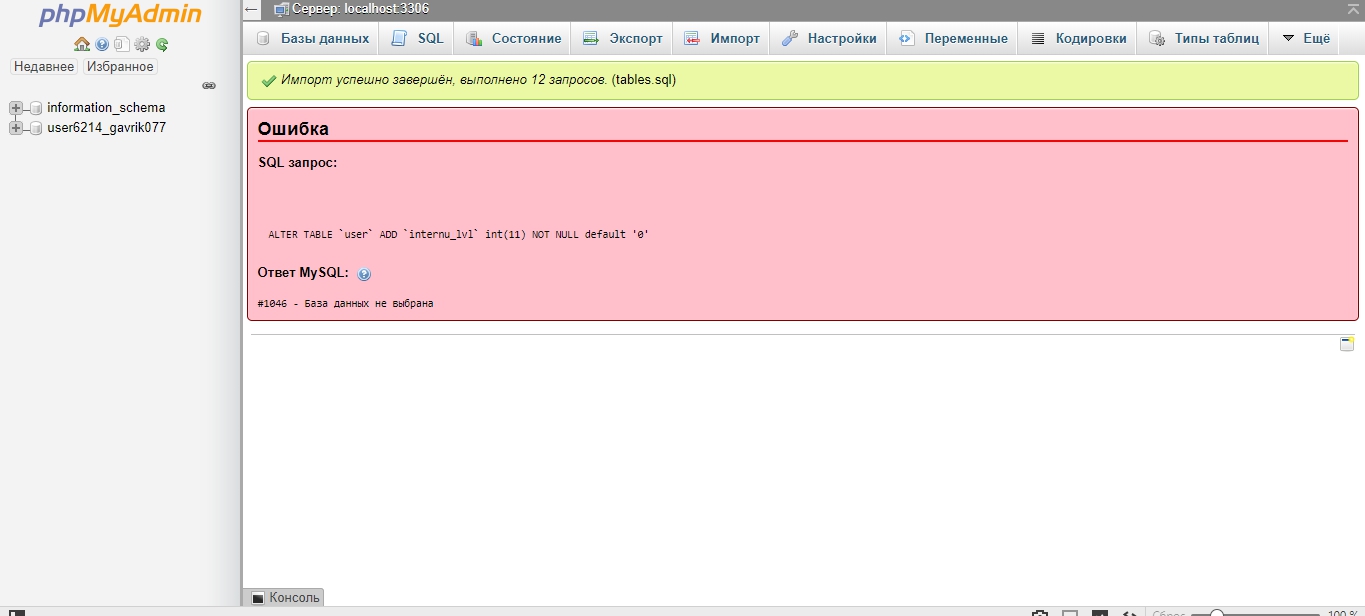This screenshot has width=1365, height=616.
Task: Collapse the top menu with the up arrows icon
Action: point(1352,9)
